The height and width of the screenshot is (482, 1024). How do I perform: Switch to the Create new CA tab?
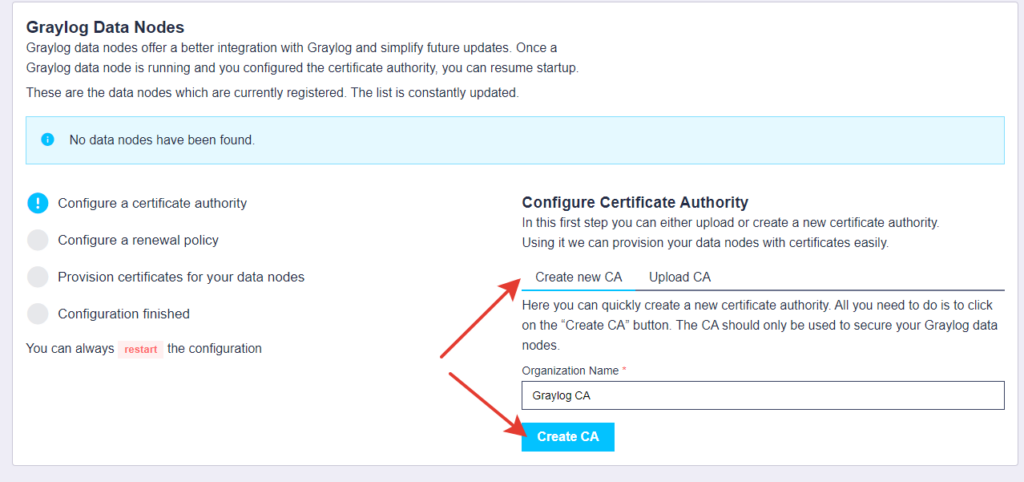(579, 277)
